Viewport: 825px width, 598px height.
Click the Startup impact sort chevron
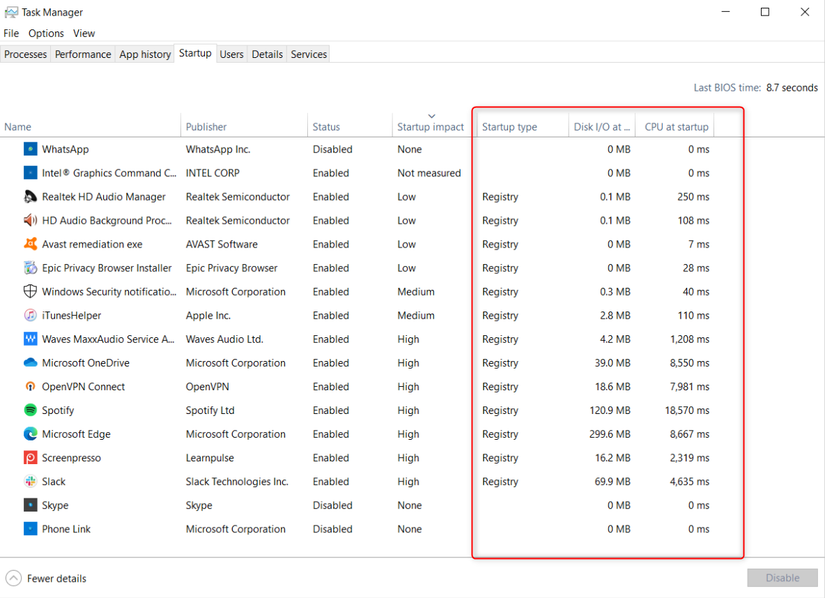tap(431, 115)
